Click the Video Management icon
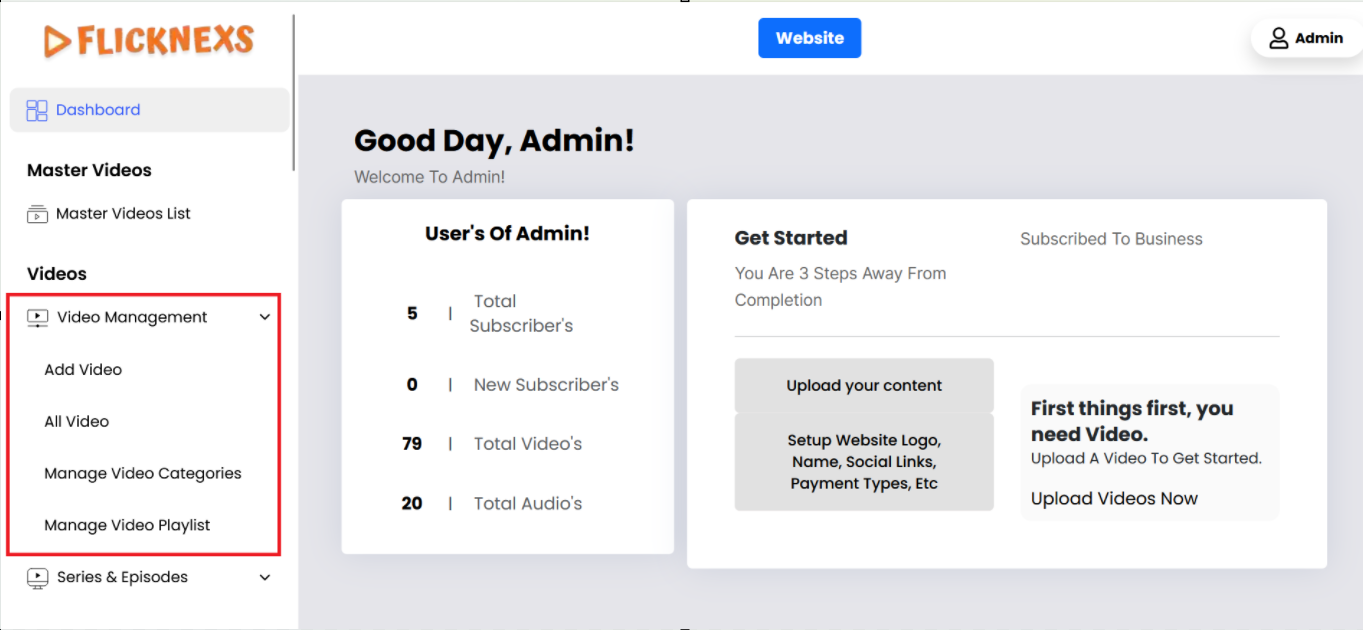This screenshot has height=630, width=1363. [x=37, y=318]
